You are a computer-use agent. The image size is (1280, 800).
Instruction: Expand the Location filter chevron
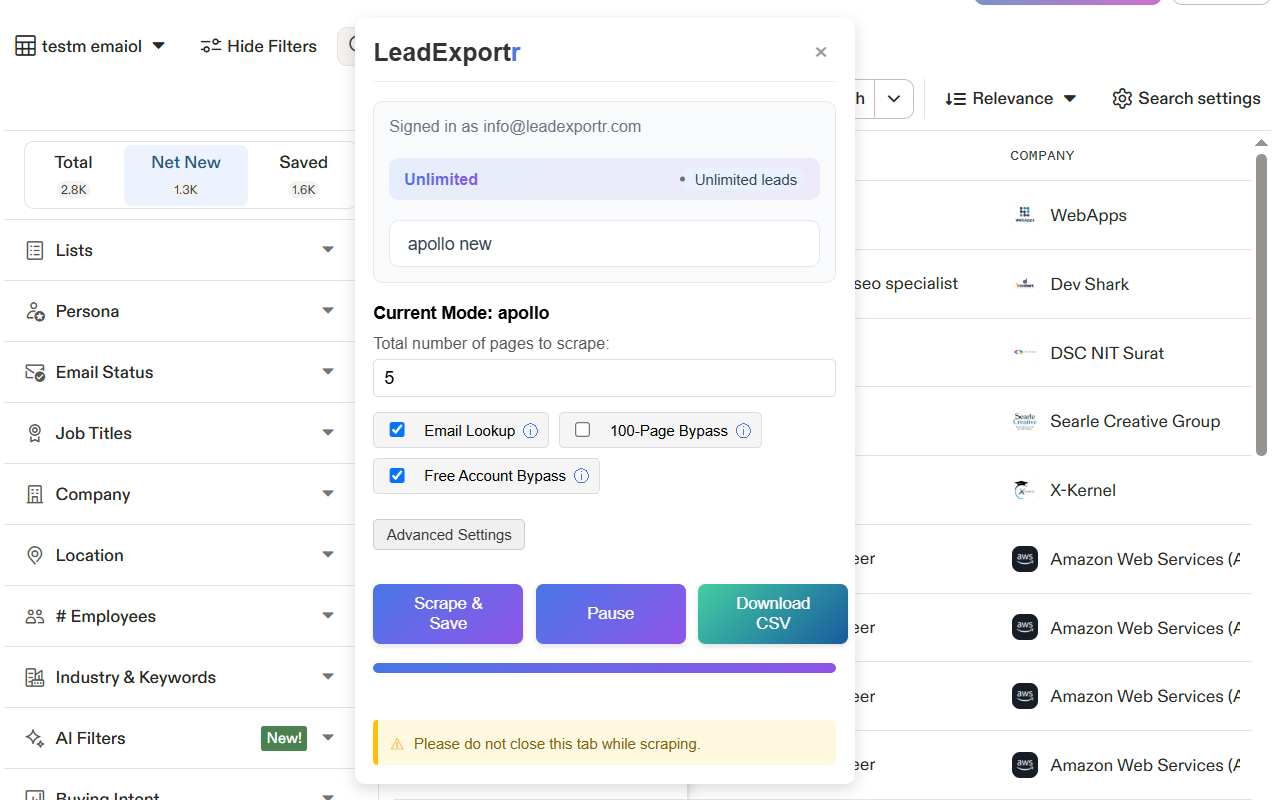click(x=328, y=555)
